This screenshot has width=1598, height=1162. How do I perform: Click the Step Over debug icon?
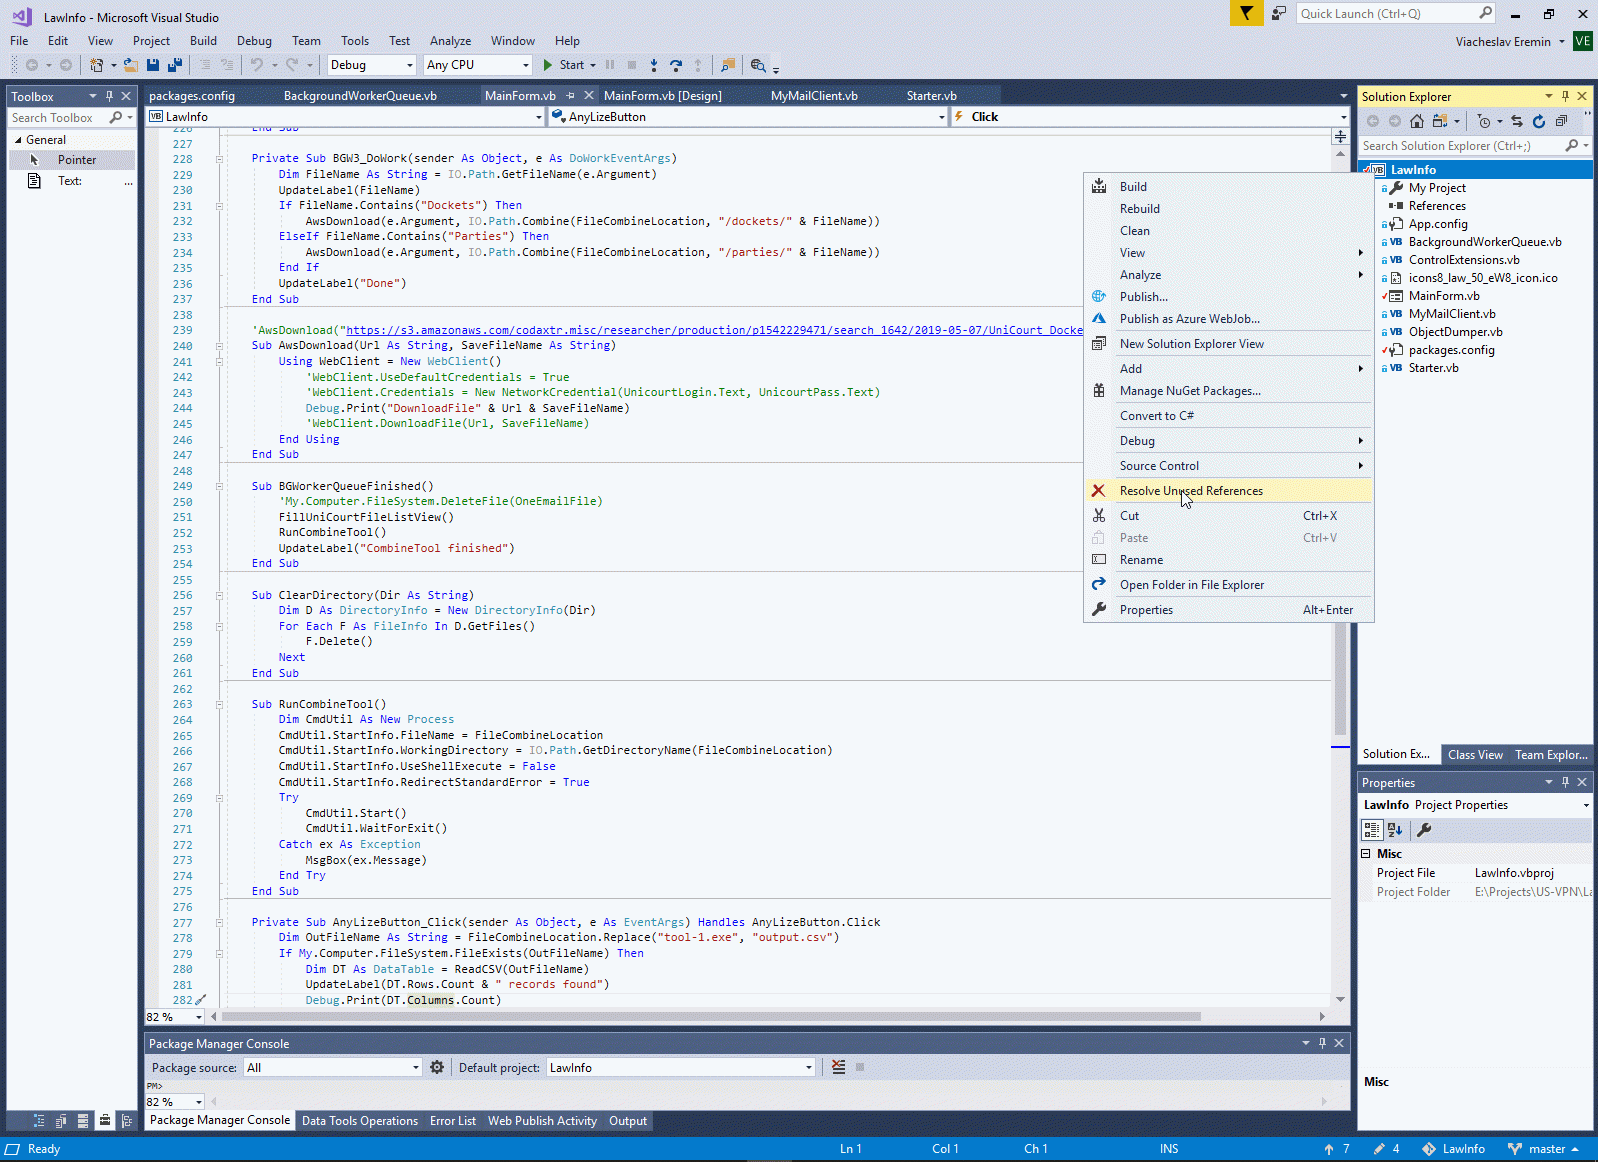click(676, 65)
